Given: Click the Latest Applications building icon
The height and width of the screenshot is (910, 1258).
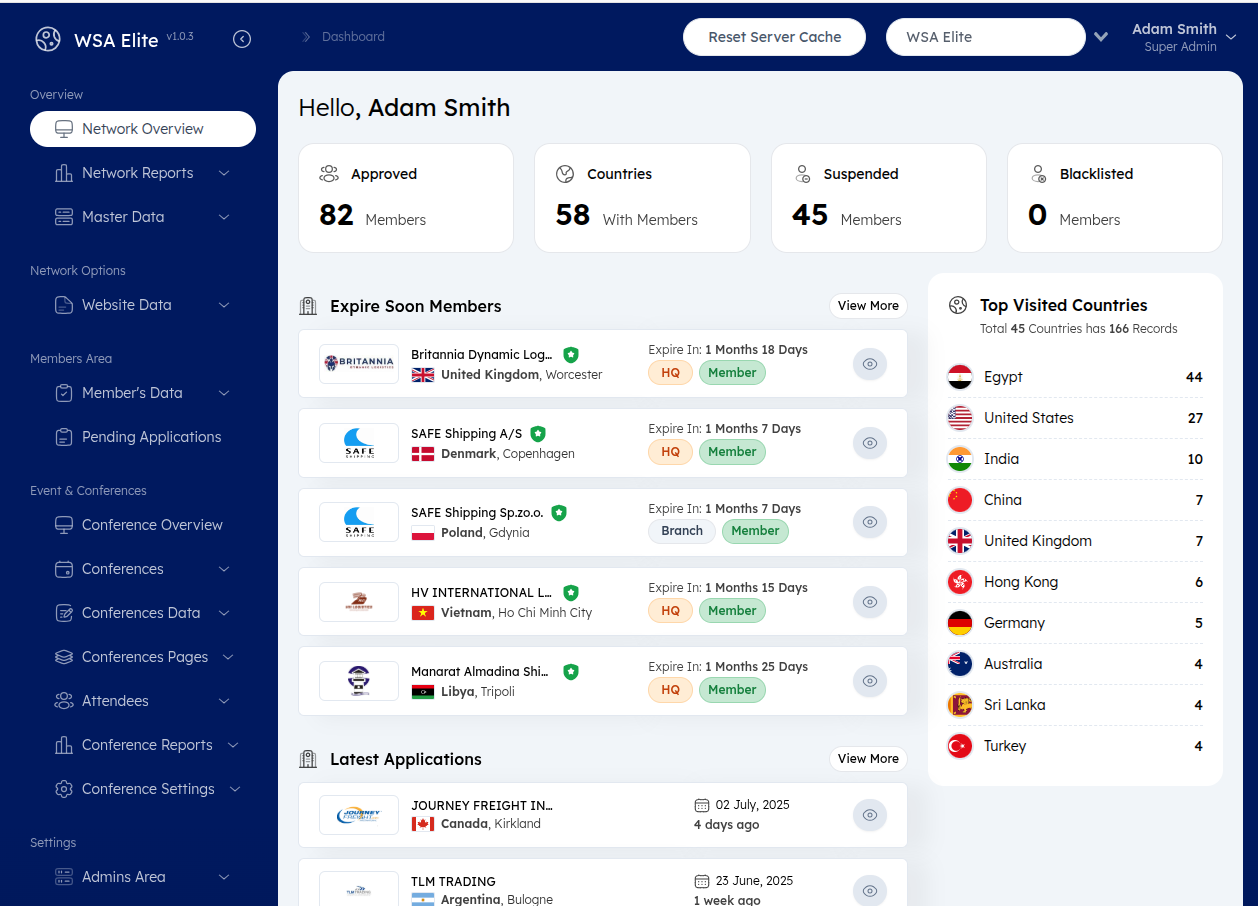Looking at the screenshot, I should [x=308, y=759].
